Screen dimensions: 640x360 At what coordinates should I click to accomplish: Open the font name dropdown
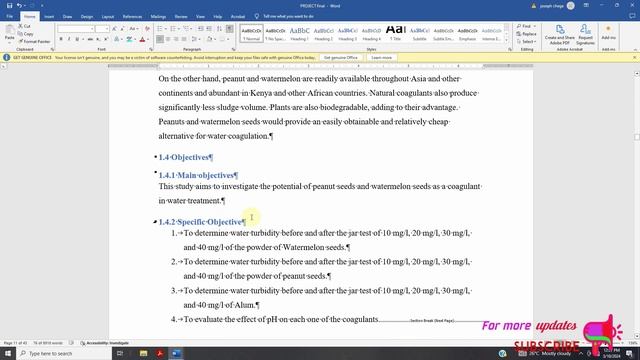(x=92, y=29)
